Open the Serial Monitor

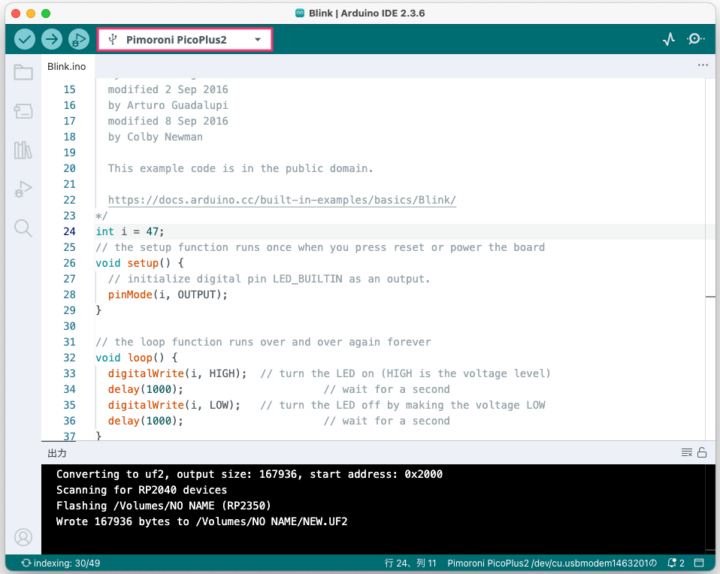point(696,39)
